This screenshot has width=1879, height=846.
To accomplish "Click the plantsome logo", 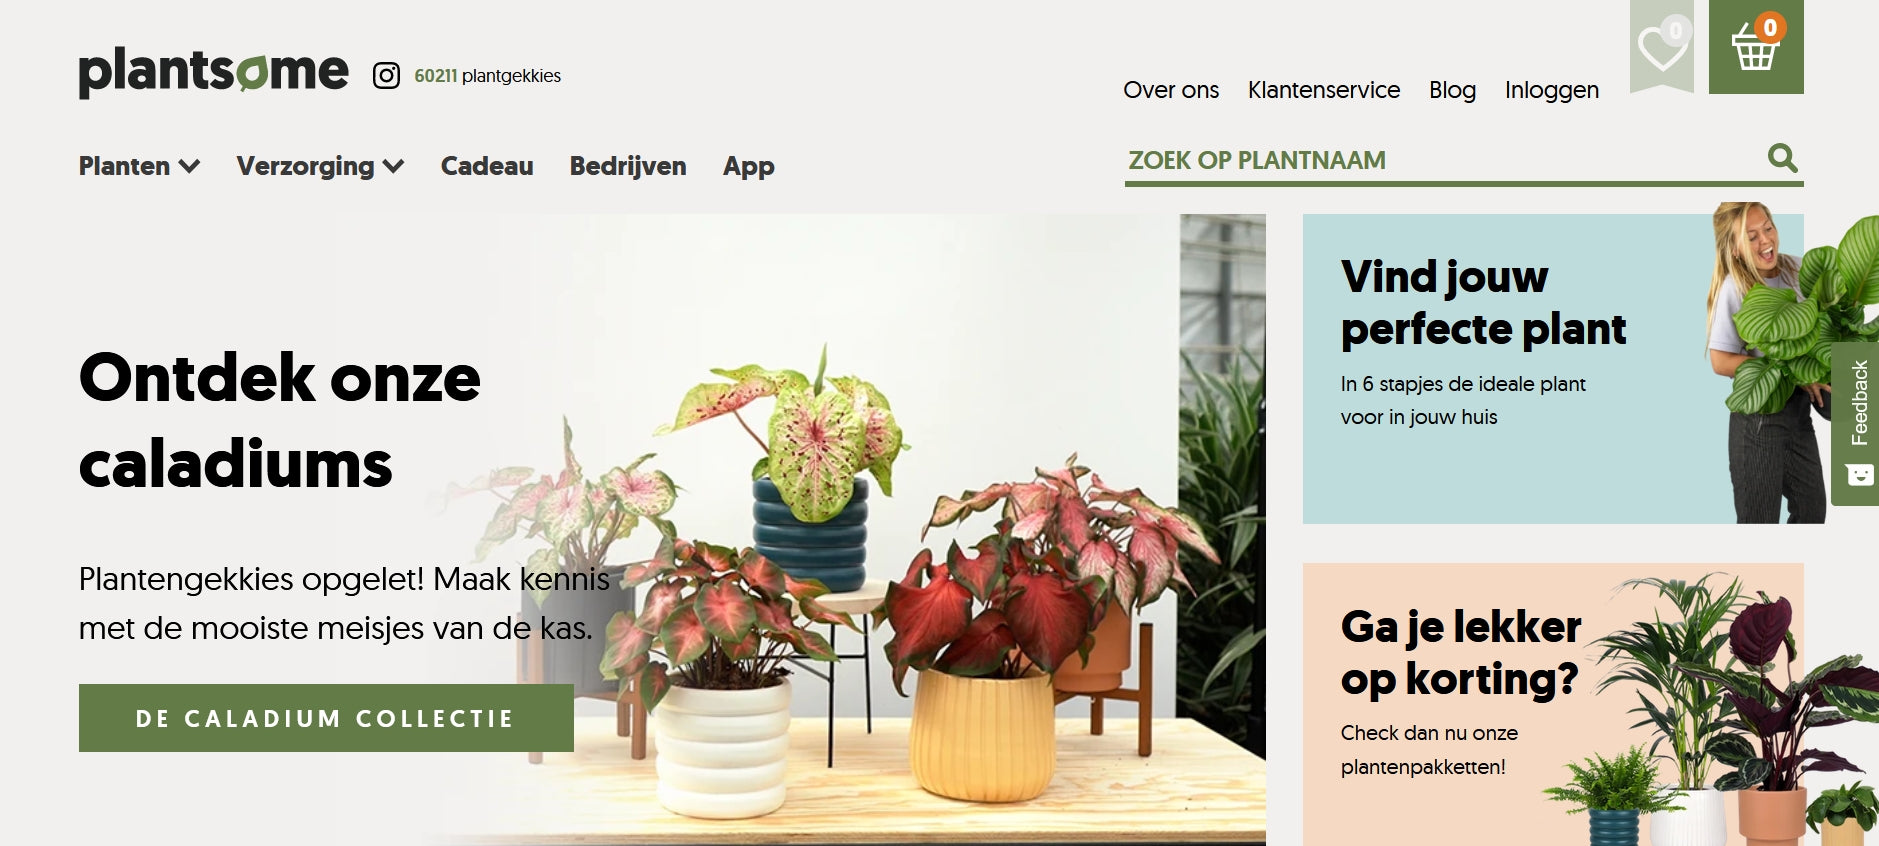I will pos(213,72).
